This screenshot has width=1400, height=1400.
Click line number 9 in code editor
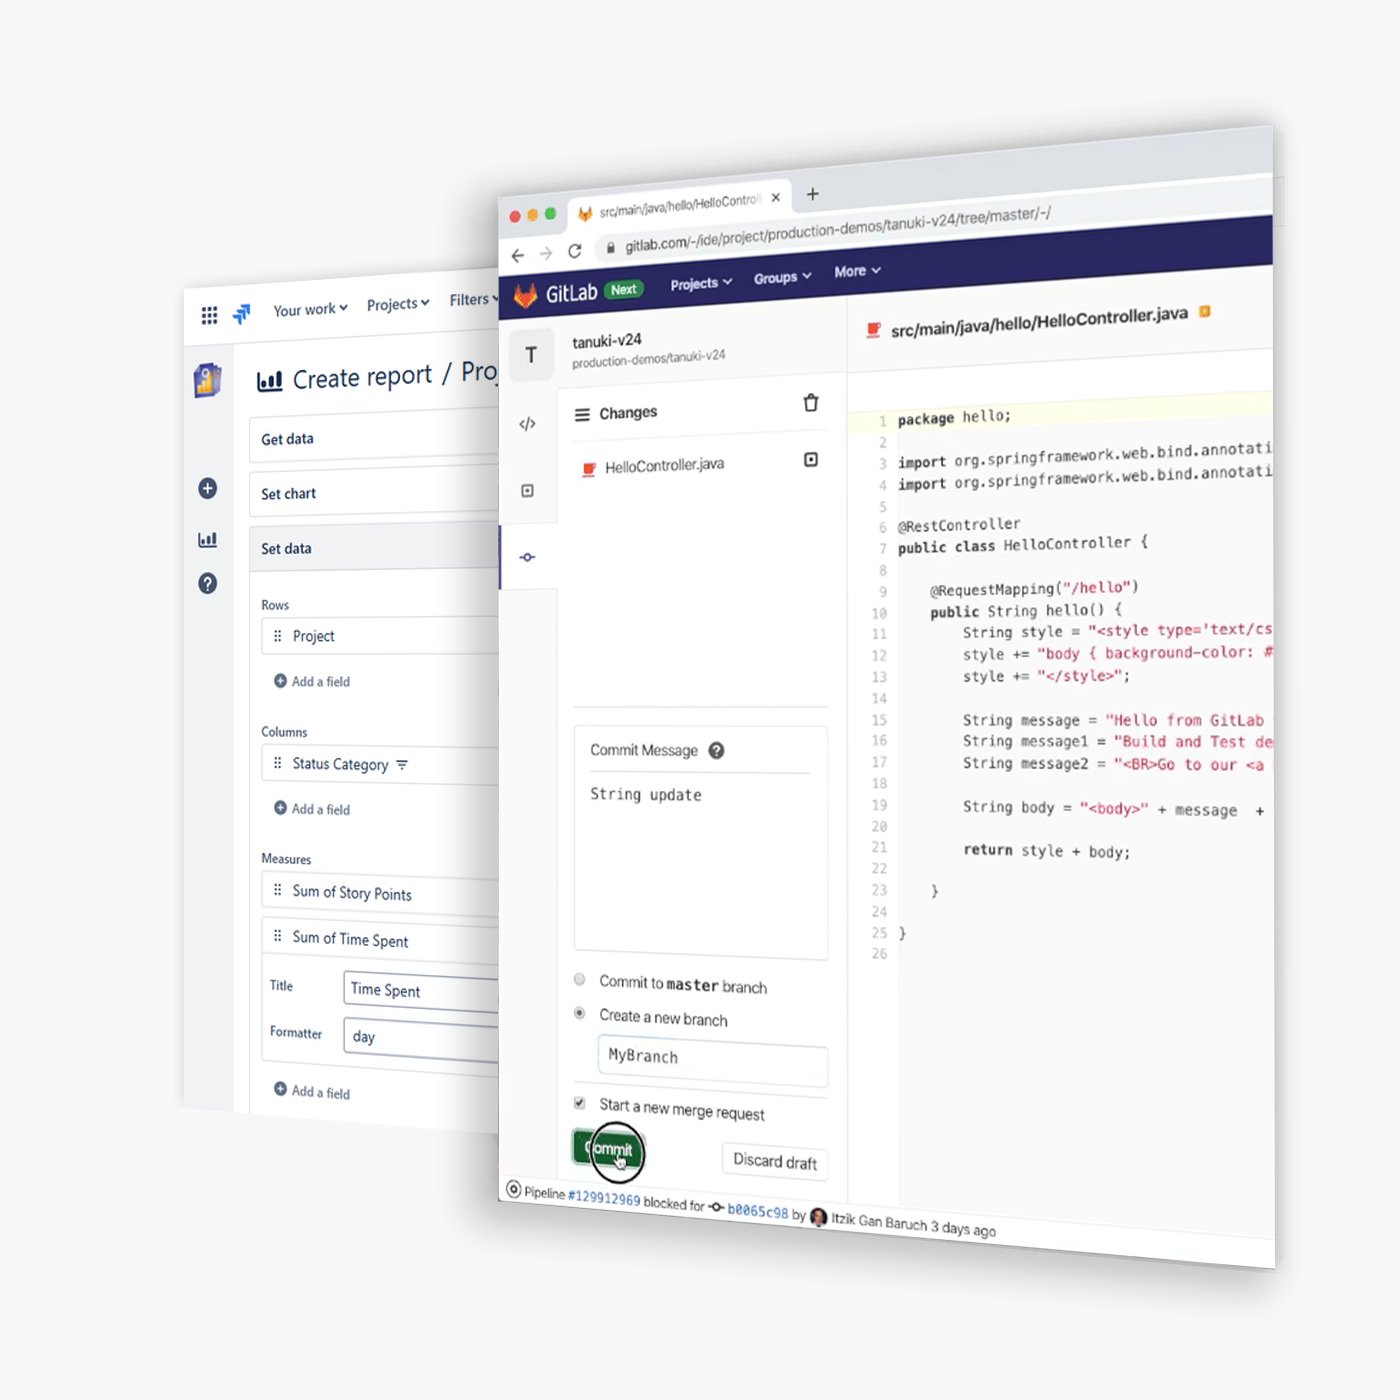click(x=883, y=592)
